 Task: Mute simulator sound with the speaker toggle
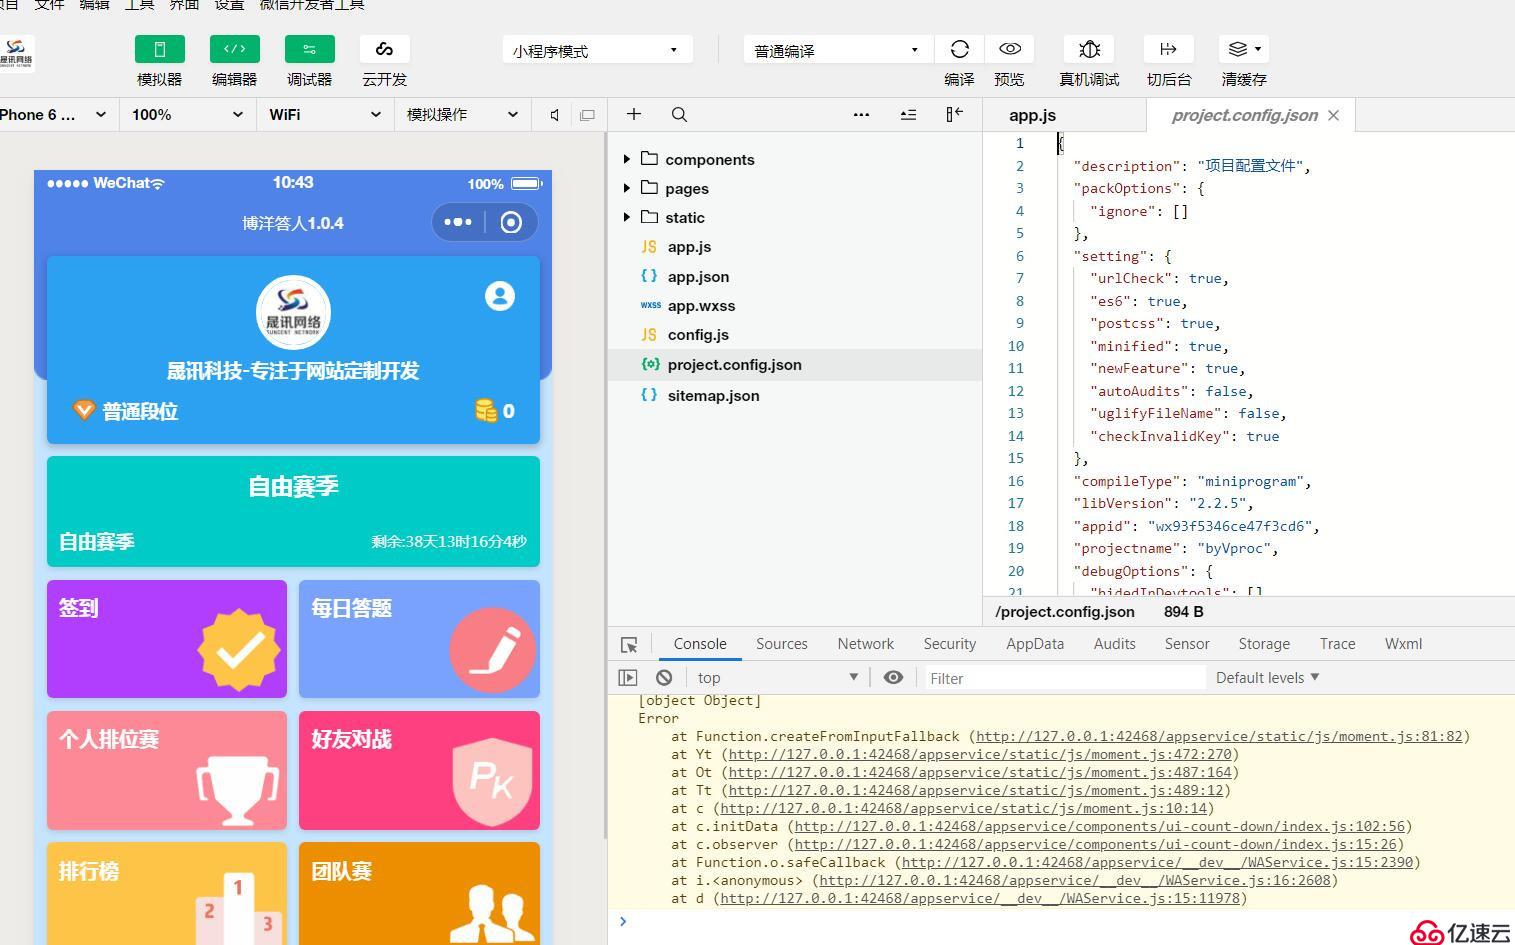pyautogui.click(x=553, y=114)
